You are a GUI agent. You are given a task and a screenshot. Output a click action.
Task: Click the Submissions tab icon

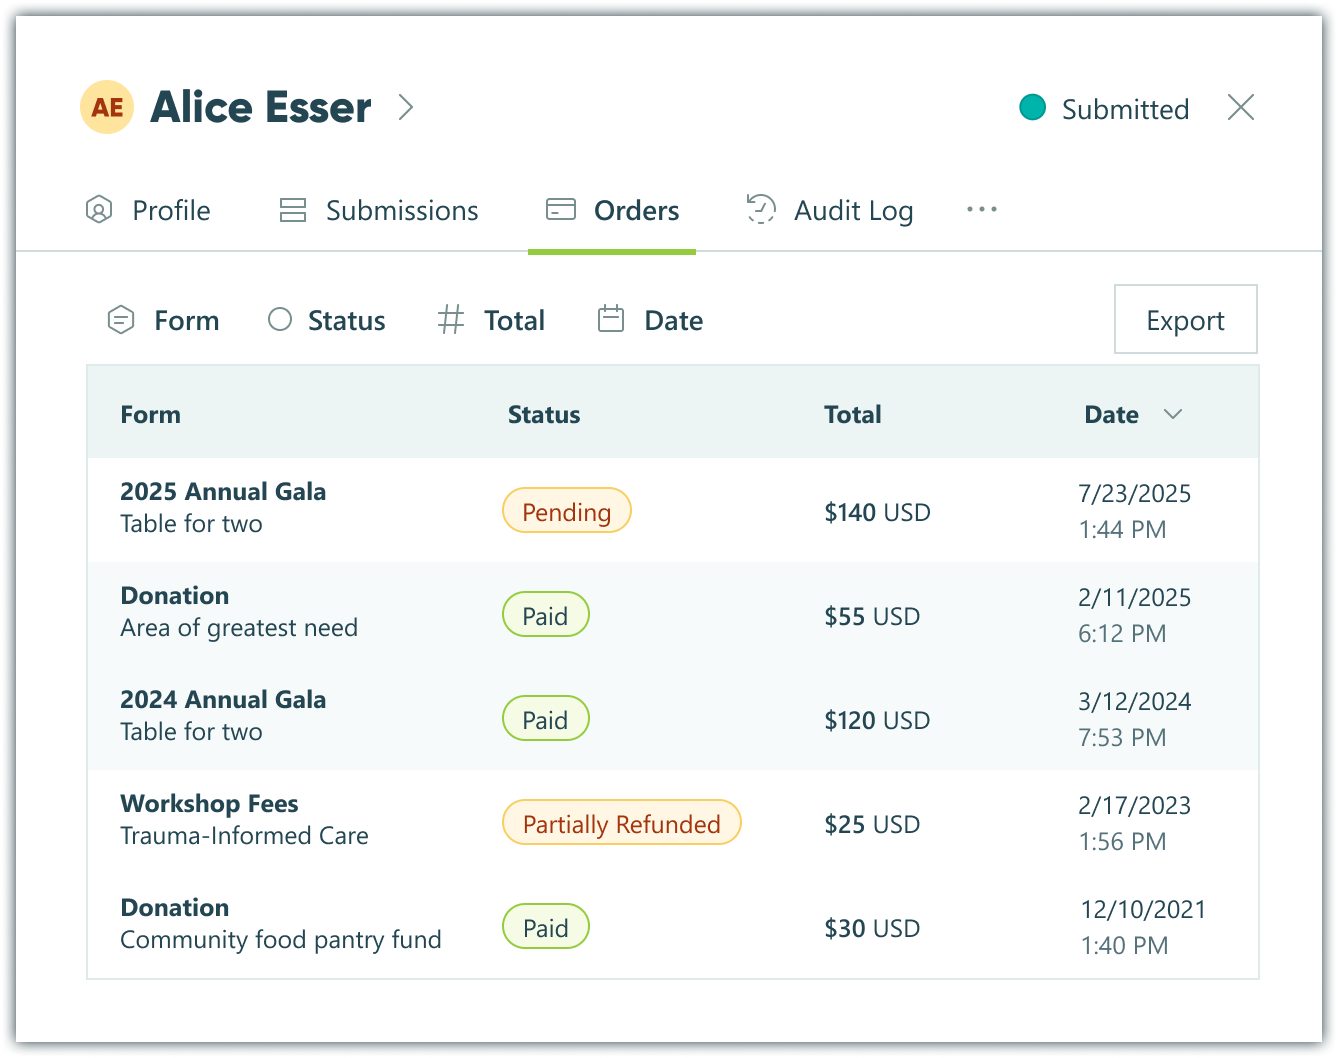click(x=293, y=210)
